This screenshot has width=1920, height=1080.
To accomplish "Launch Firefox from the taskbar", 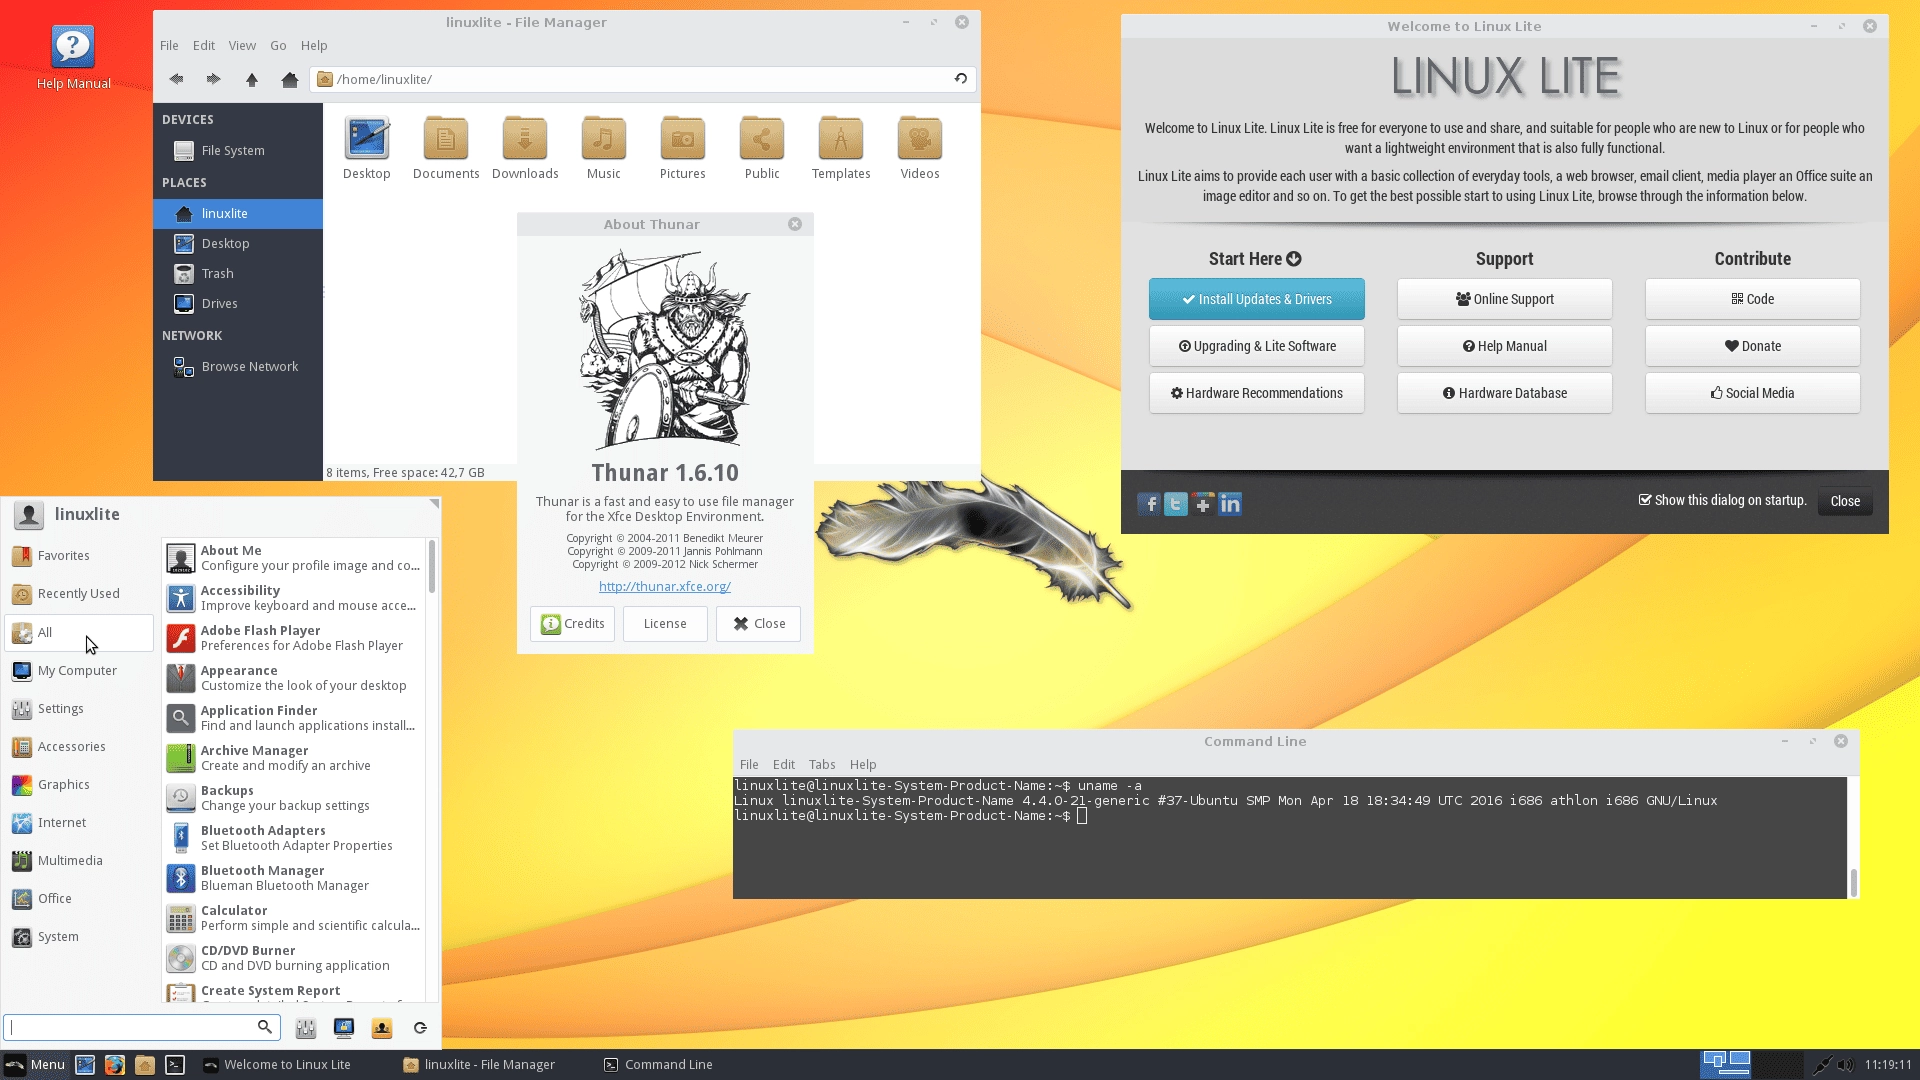I will [115, 1065].
